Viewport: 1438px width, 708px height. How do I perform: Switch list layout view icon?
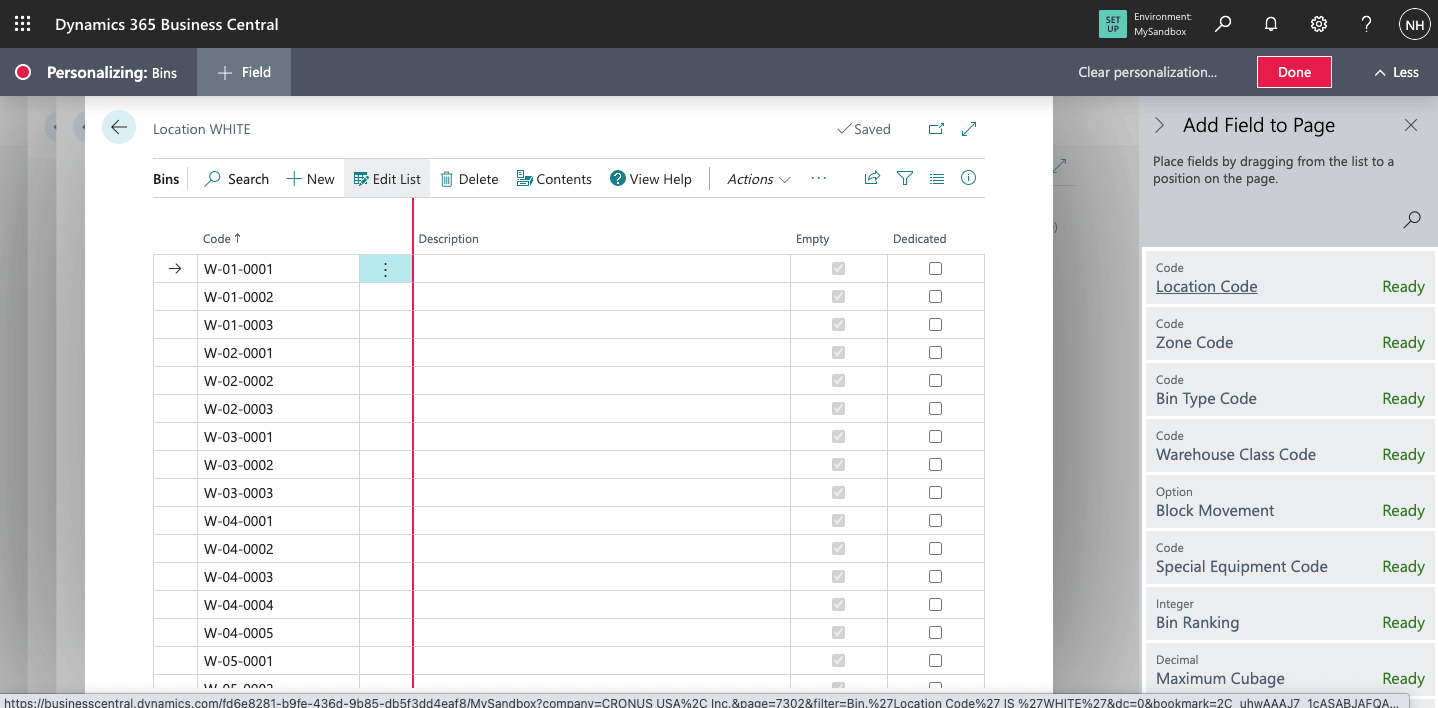pos(937,178)
